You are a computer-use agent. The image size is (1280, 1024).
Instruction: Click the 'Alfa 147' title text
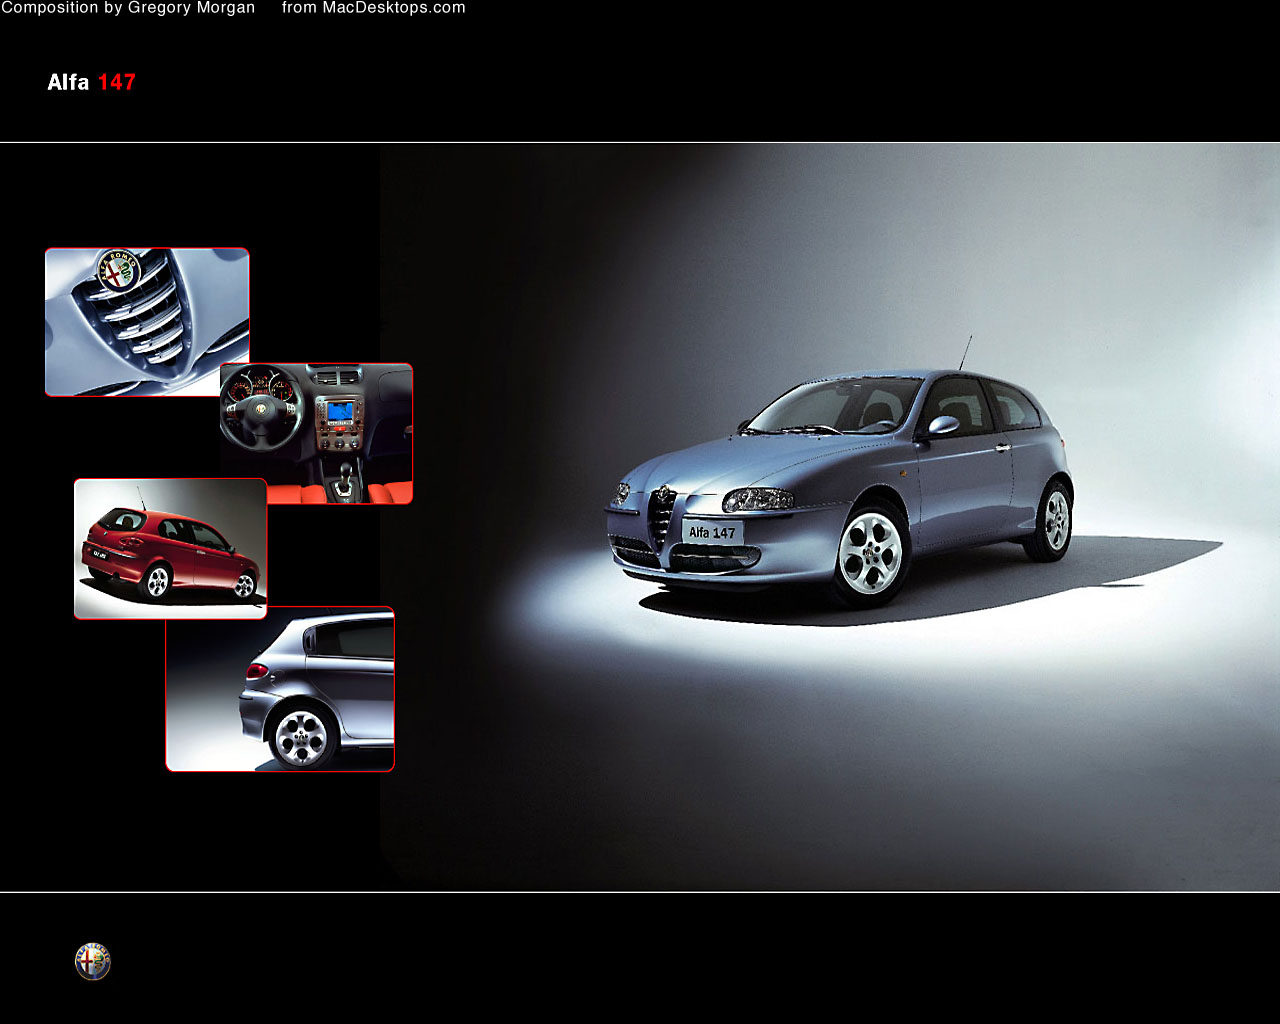91,82
